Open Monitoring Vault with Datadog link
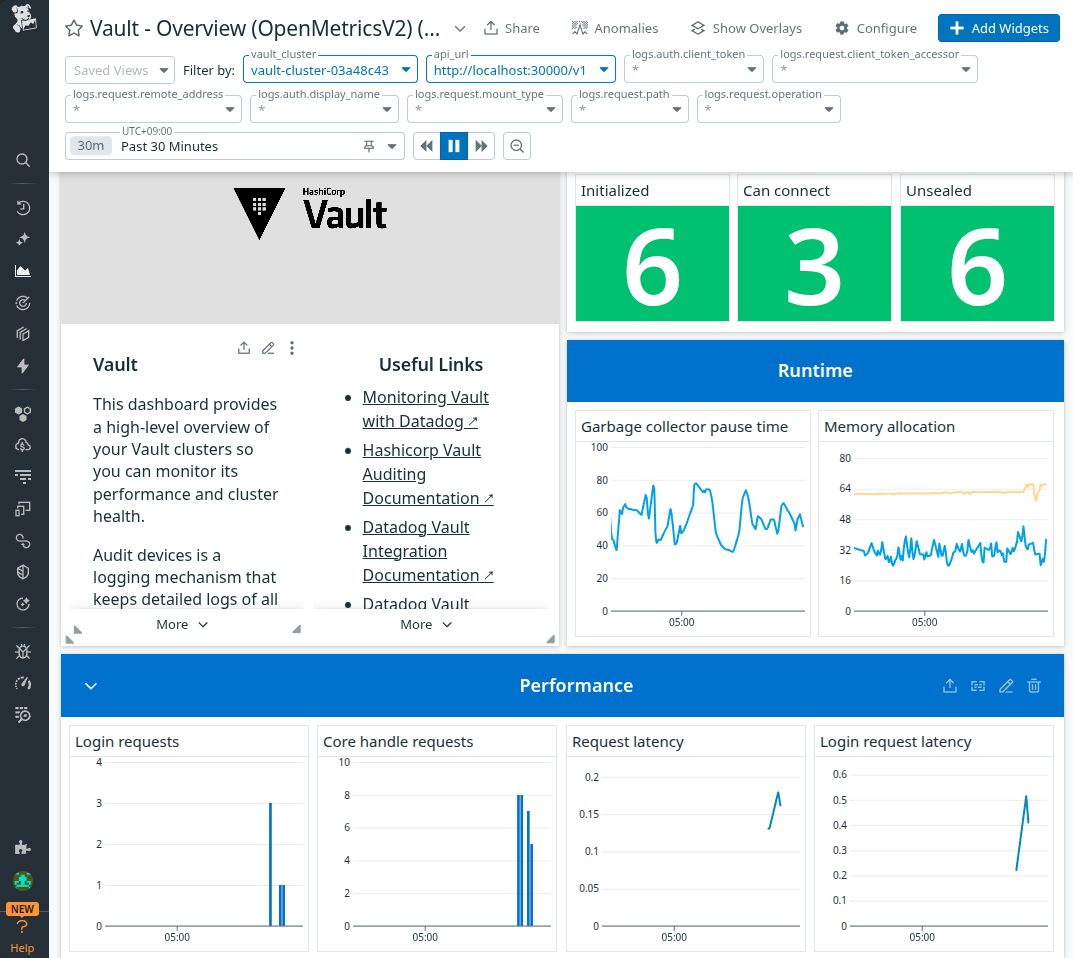Screen dimensions: 1073x958 point(426,409)
